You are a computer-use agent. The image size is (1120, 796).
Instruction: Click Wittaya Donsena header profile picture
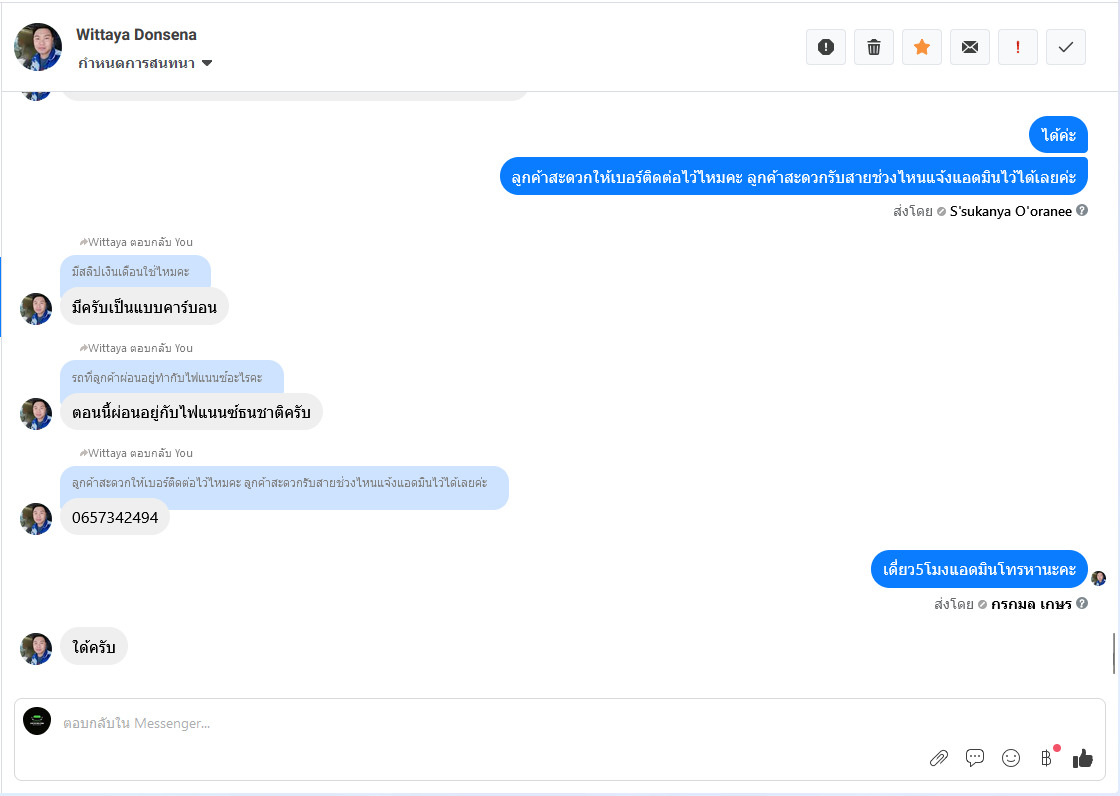[38, 47]
